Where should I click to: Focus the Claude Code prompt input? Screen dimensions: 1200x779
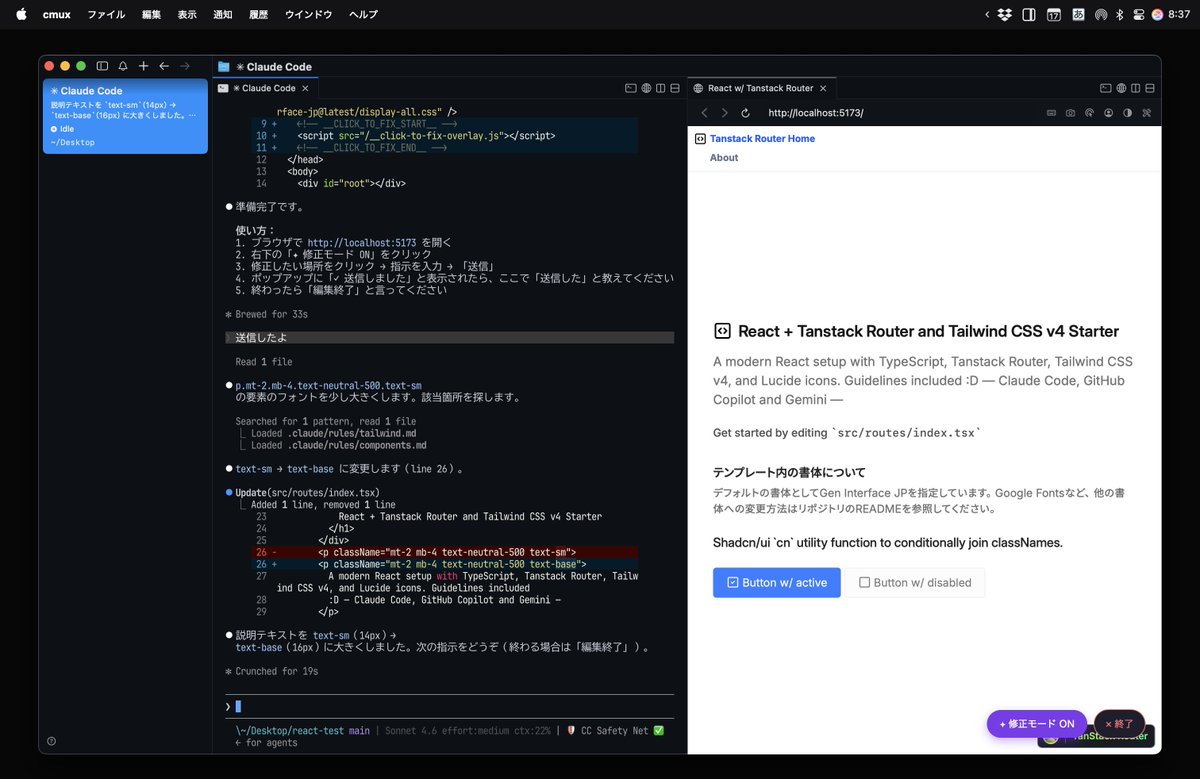tap(450, 706)
